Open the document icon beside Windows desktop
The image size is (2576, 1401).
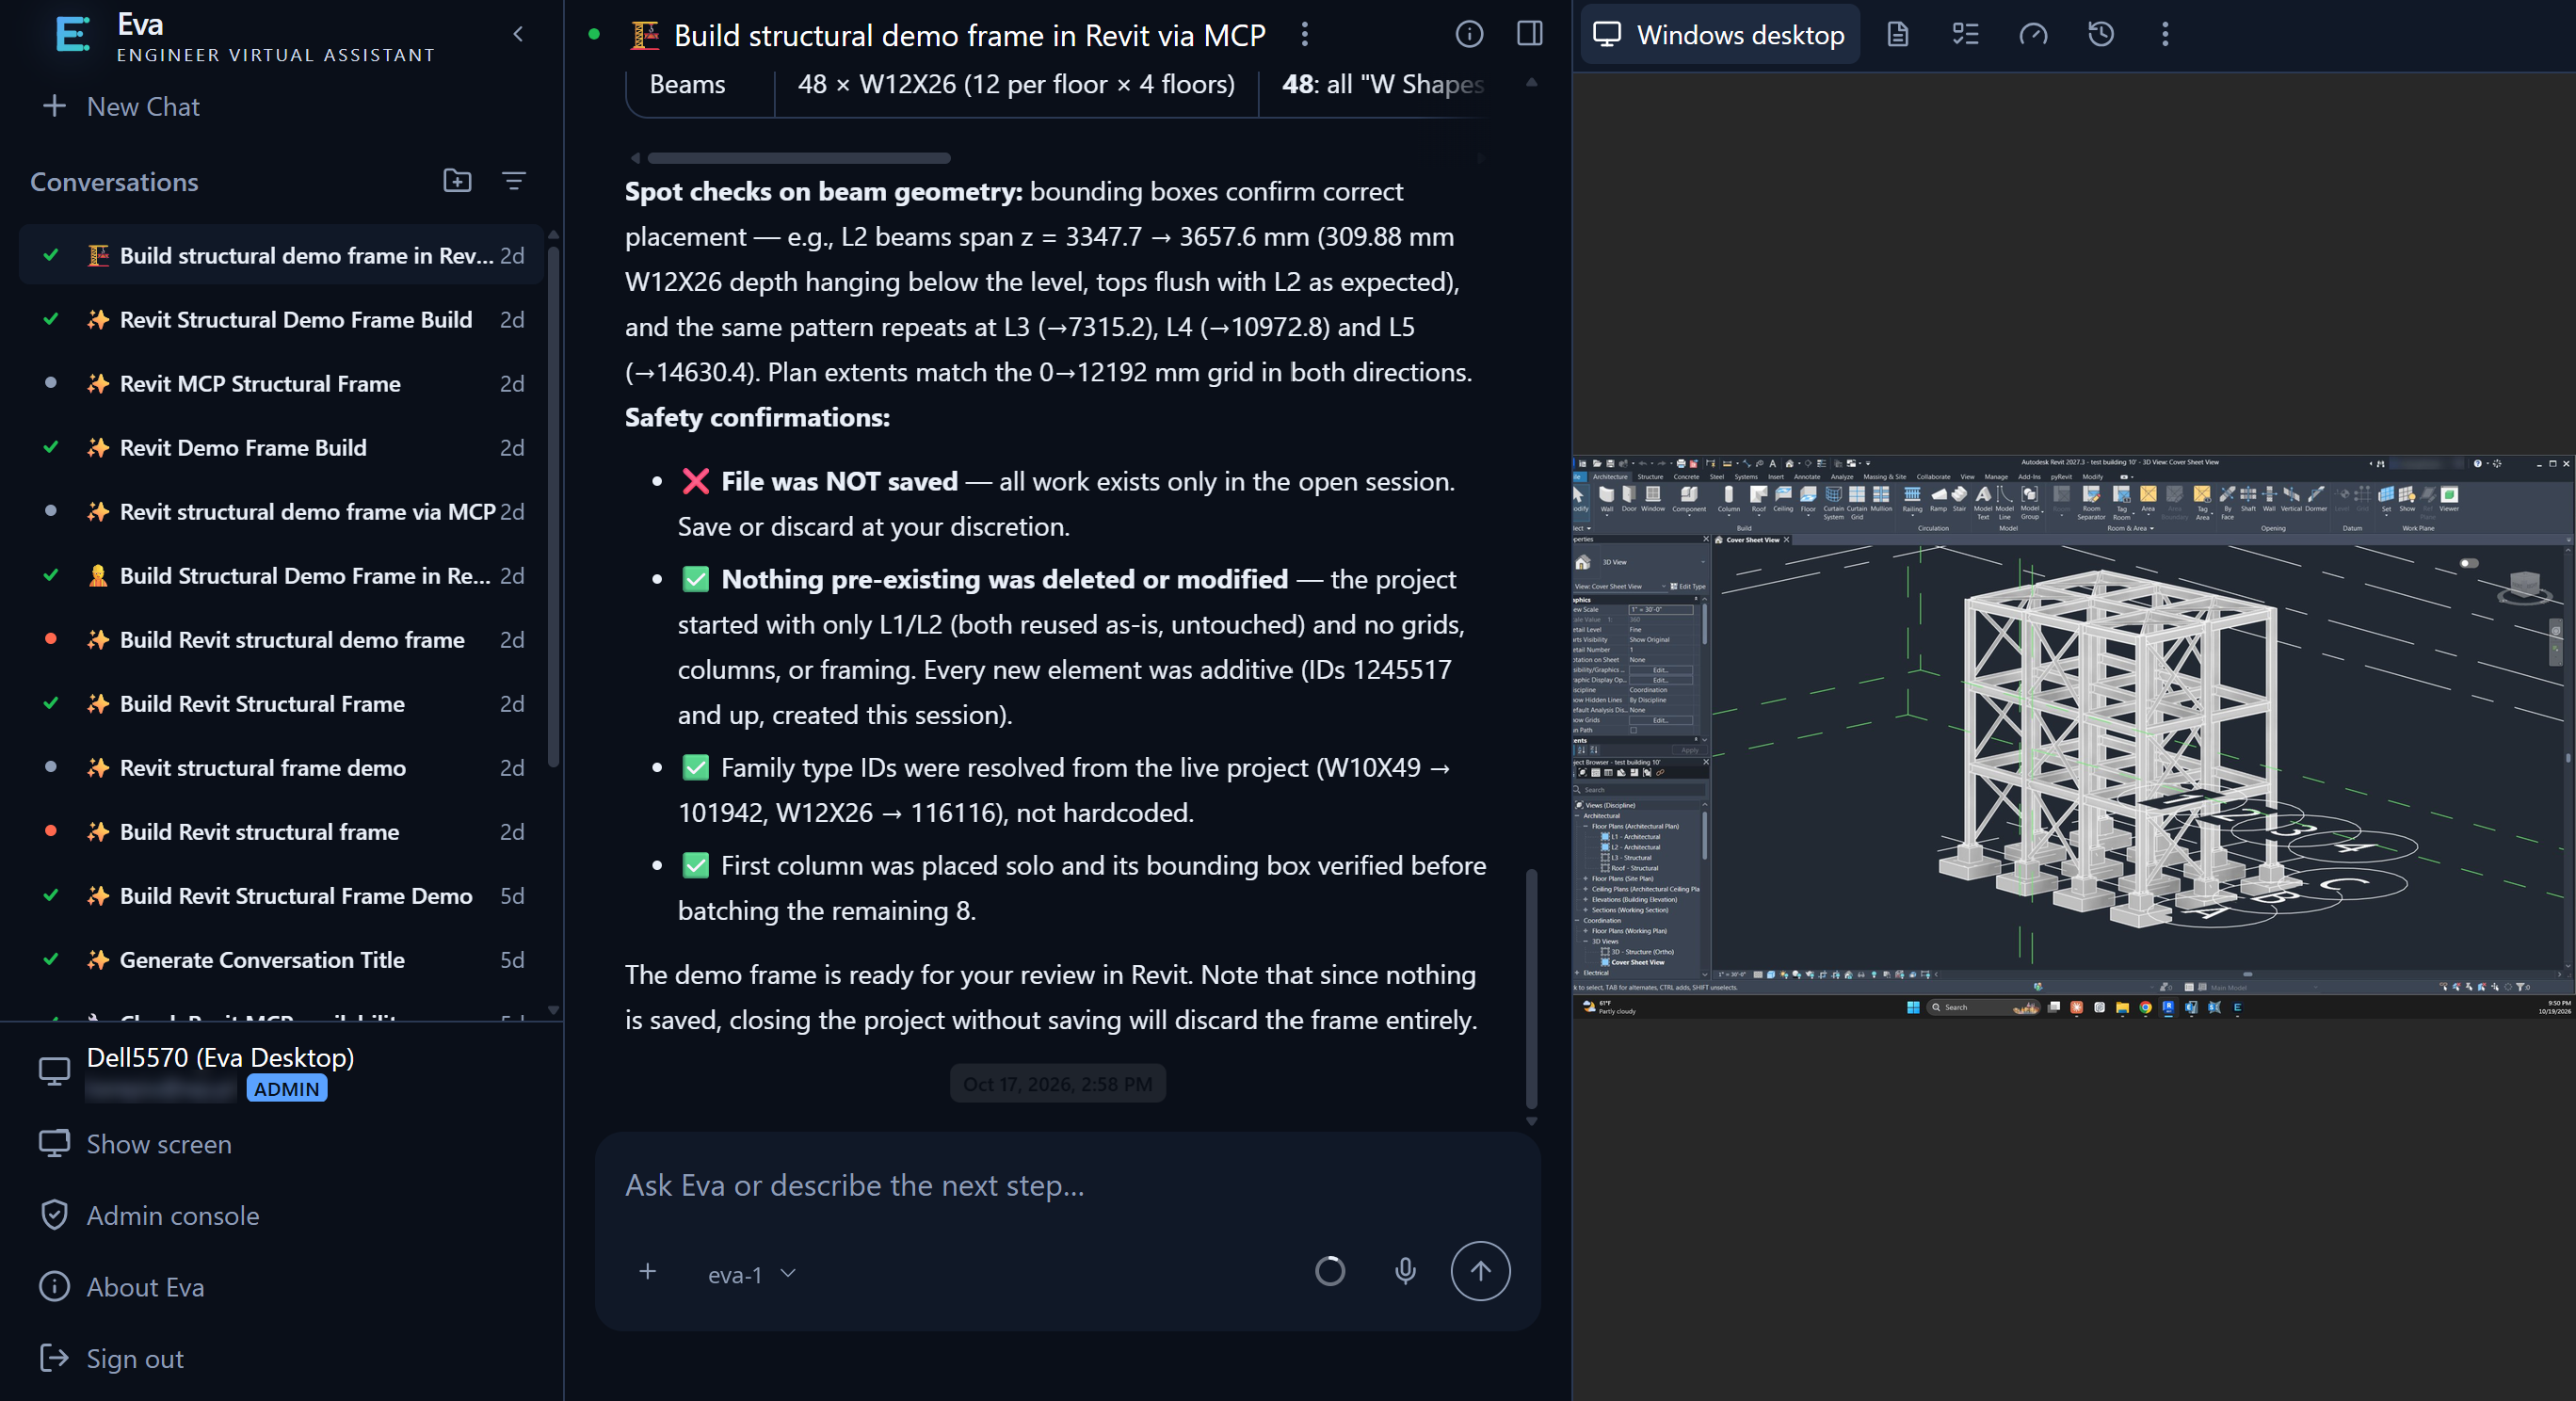tap(1897, 34)
